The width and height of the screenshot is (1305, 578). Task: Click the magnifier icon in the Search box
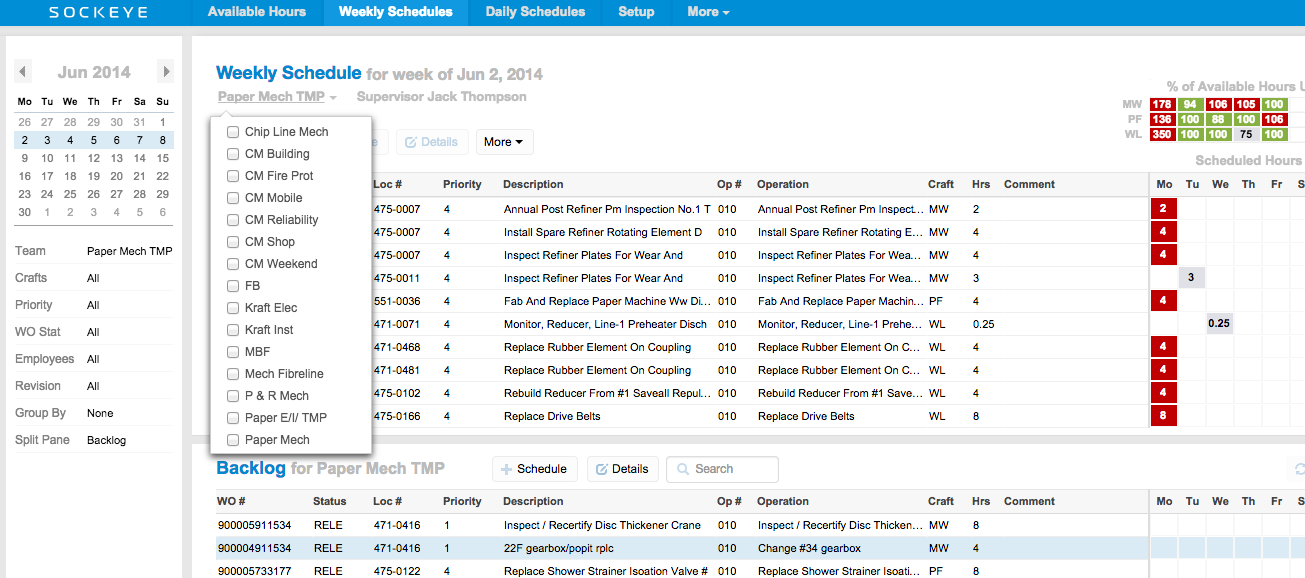point(682,469)
